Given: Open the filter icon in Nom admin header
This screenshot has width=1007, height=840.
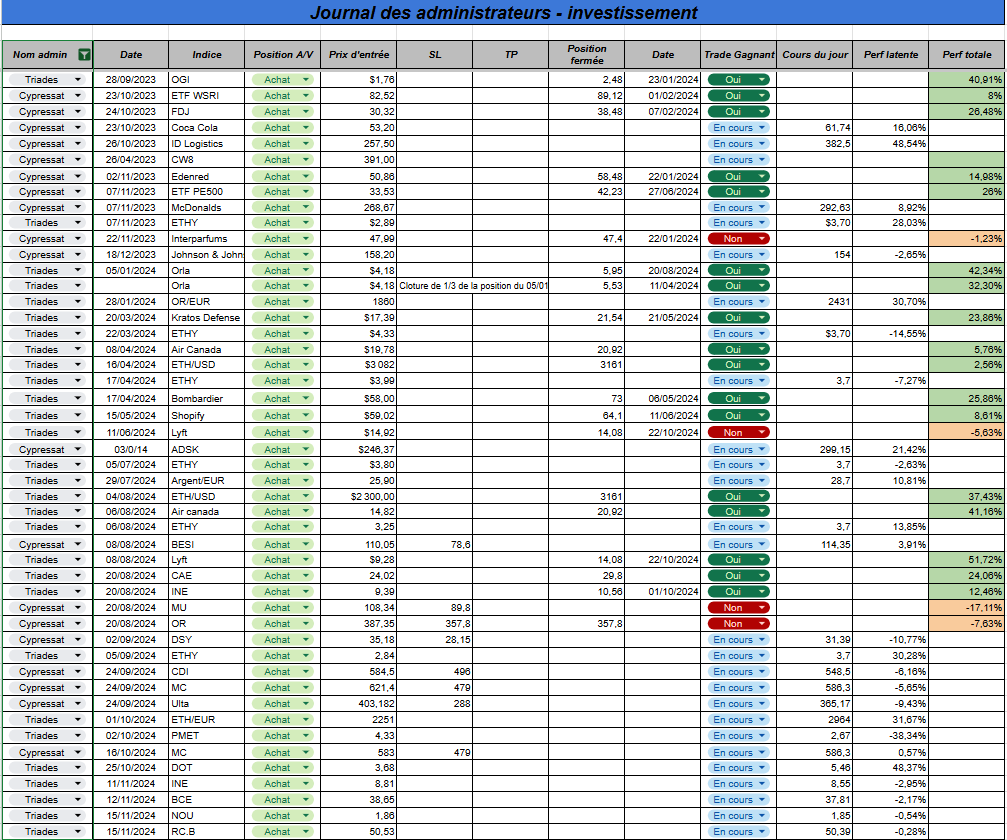Looking at the screenshot, I should [84, 55].
